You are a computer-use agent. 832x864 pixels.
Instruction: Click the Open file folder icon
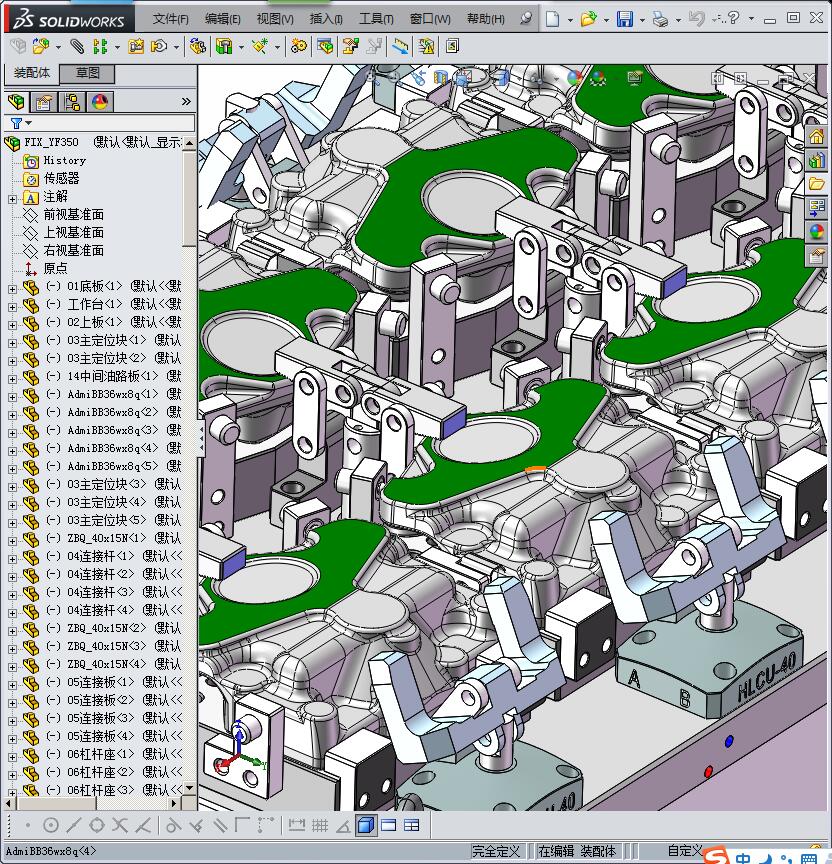click(588, 19)
